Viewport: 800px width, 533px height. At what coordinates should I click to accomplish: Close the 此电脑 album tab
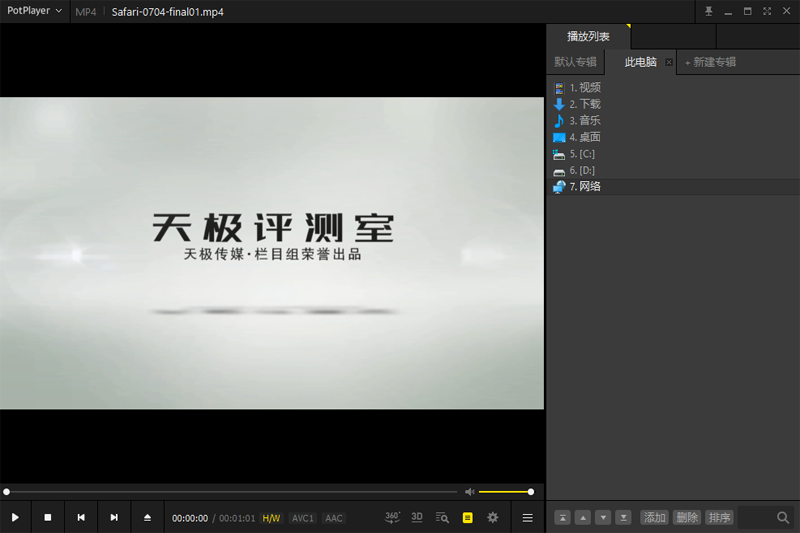click(669, 62)
